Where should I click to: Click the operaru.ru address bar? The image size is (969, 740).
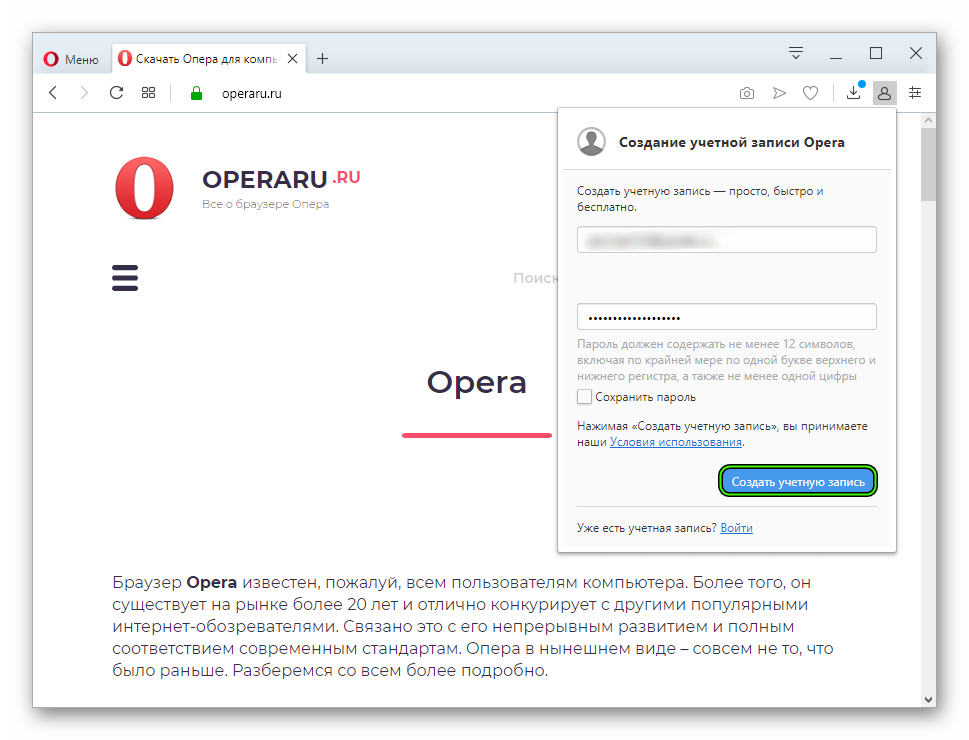click(252, 93)
